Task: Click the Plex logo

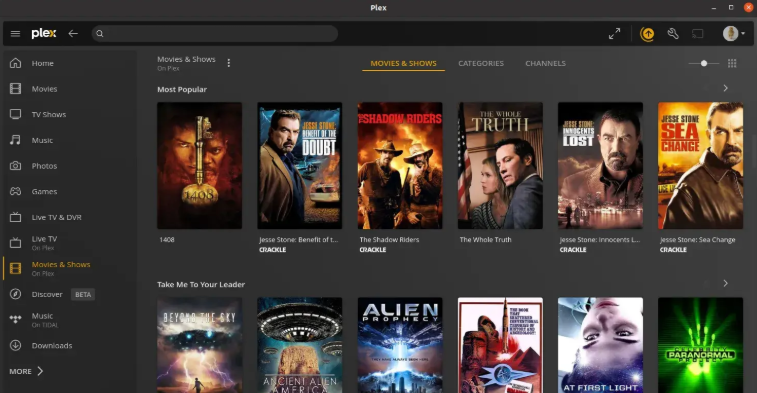Action: (x=43, y=33)
